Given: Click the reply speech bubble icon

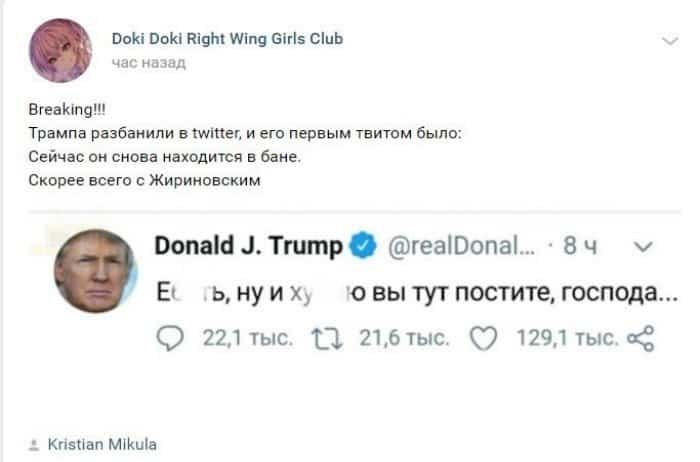Looking at the screenshot, I should pos(170,338).
